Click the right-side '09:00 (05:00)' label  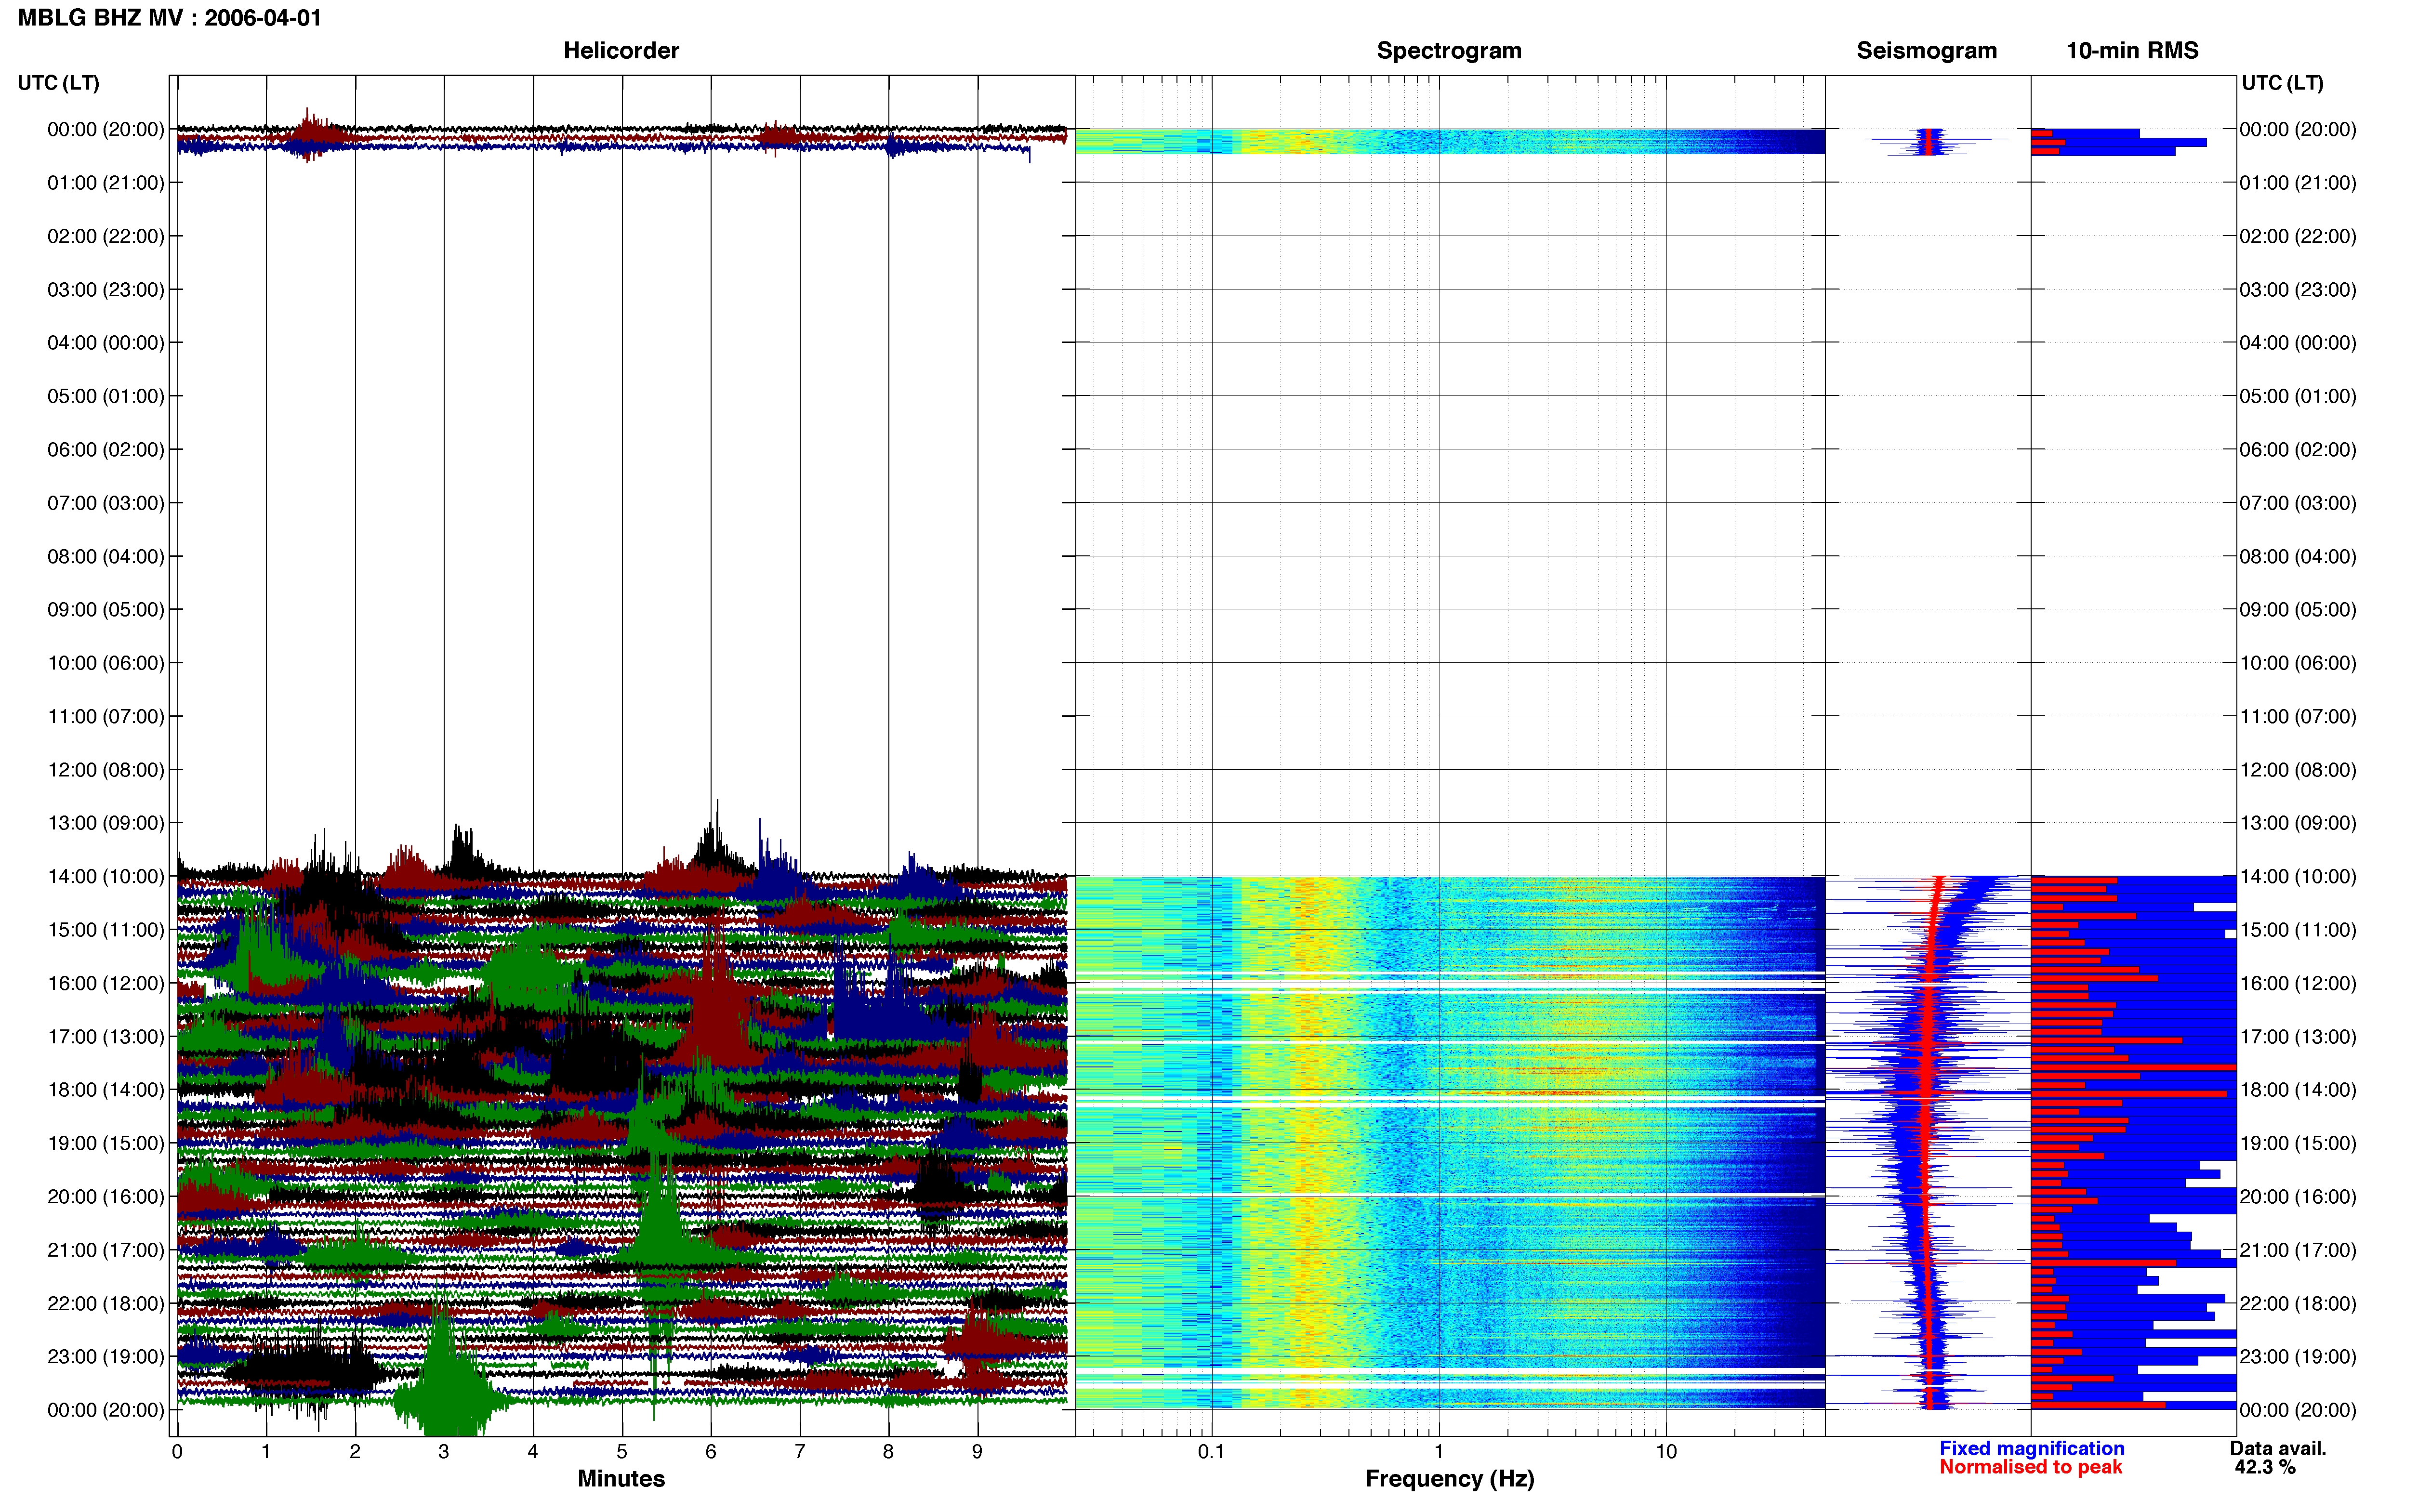pos(2298,610)
